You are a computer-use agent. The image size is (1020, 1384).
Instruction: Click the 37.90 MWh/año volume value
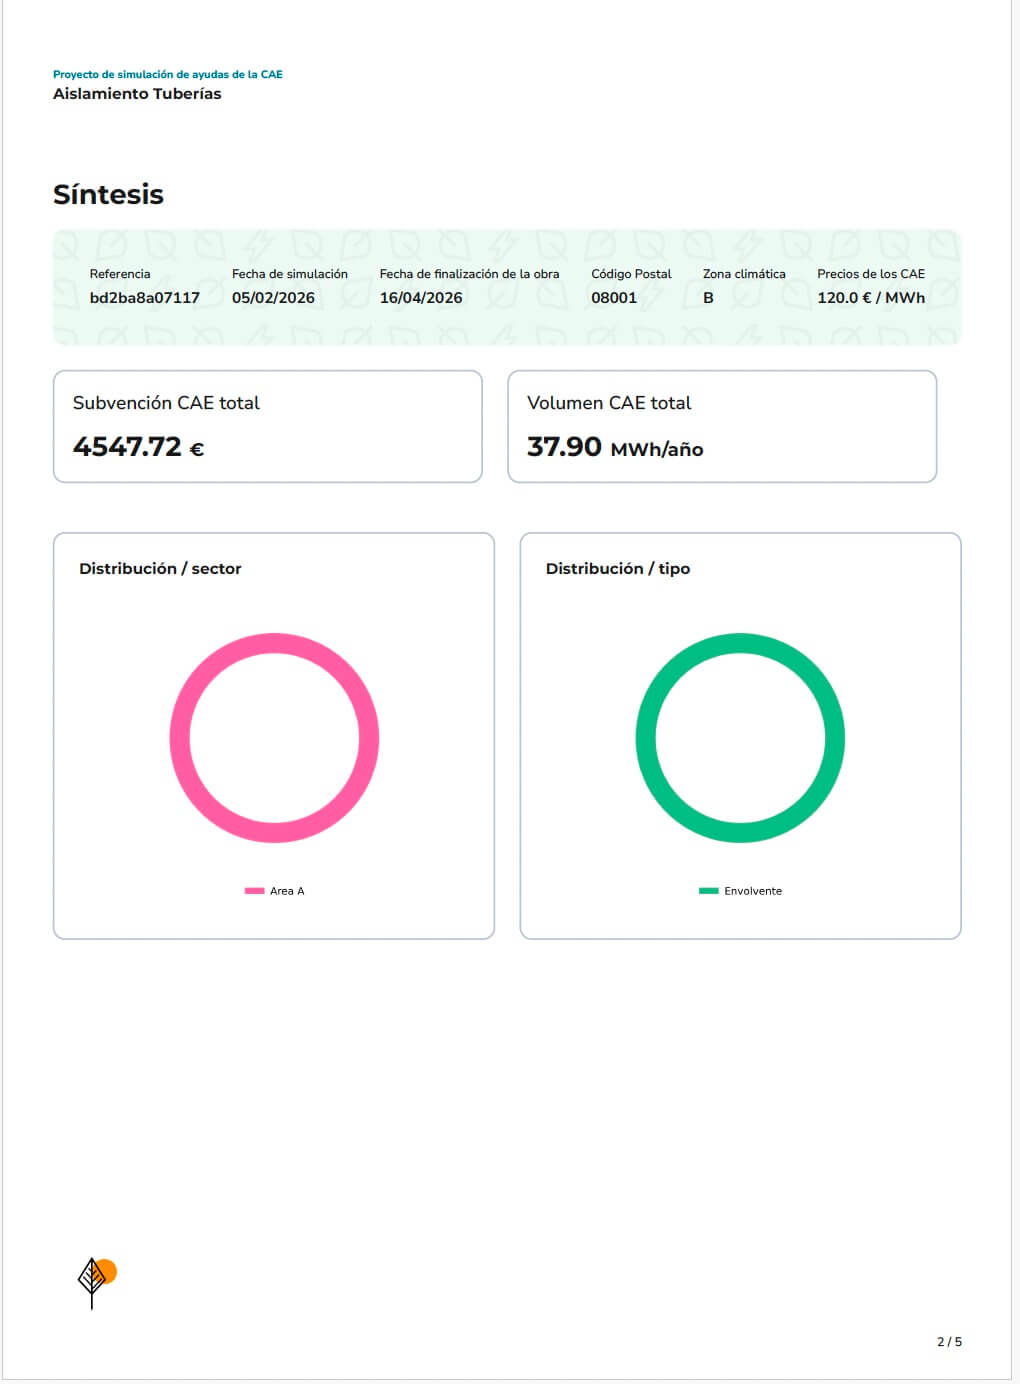[x=614, y=447]
